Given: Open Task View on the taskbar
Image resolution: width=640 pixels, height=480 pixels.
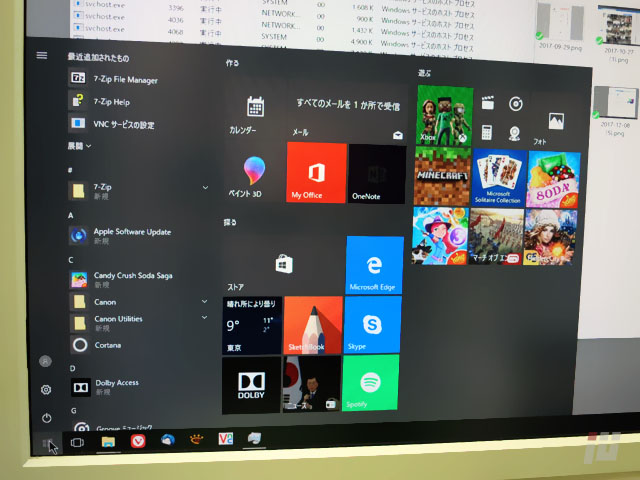Looking at the screenshot, I should point(78,442).
